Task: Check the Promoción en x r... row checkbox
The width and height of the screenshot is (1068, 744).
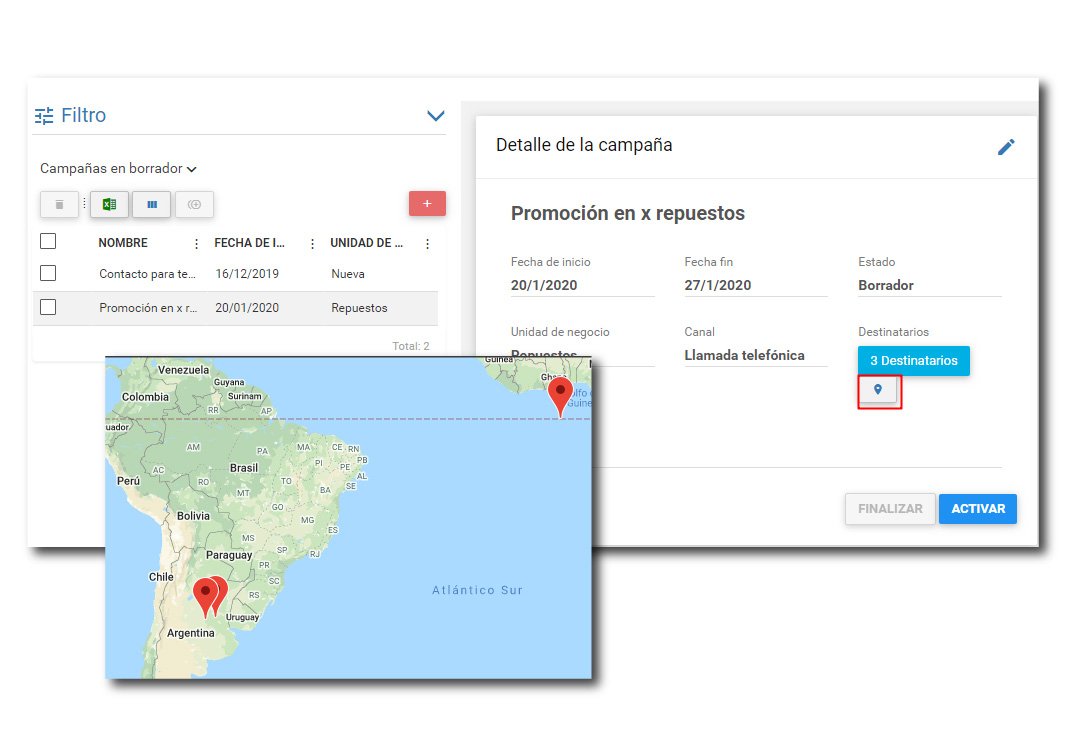Action: point(48,307)
